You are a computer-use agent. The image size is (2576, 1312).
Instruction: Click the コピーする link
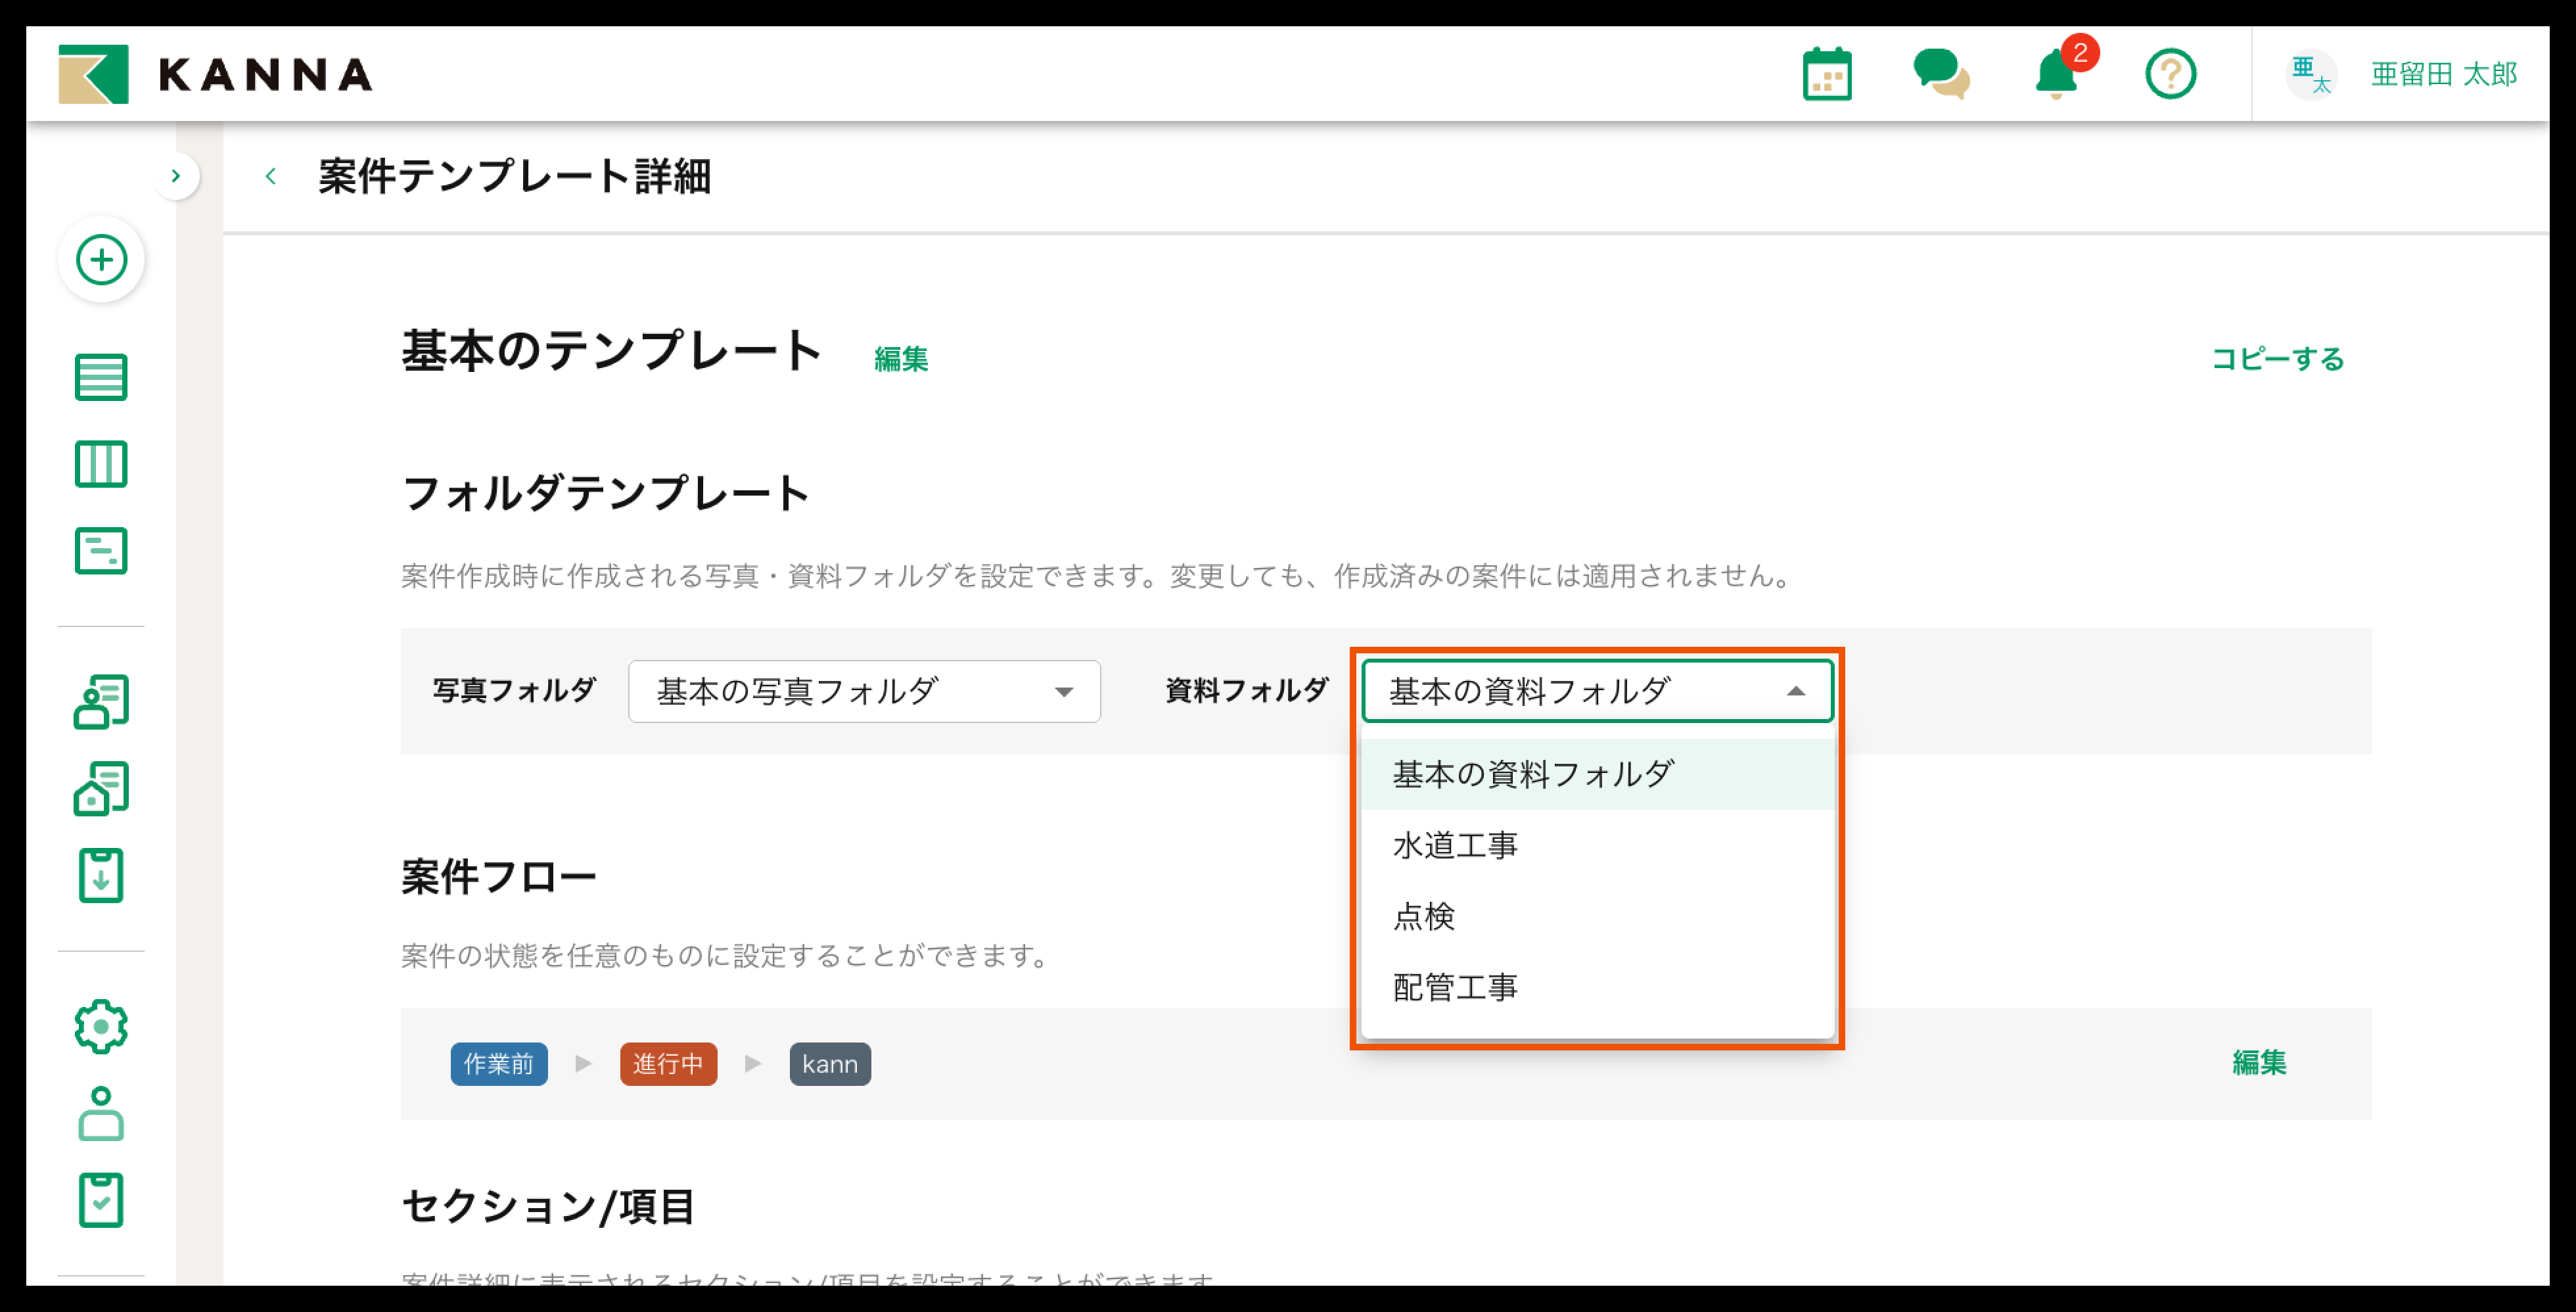pos(2277,359)
